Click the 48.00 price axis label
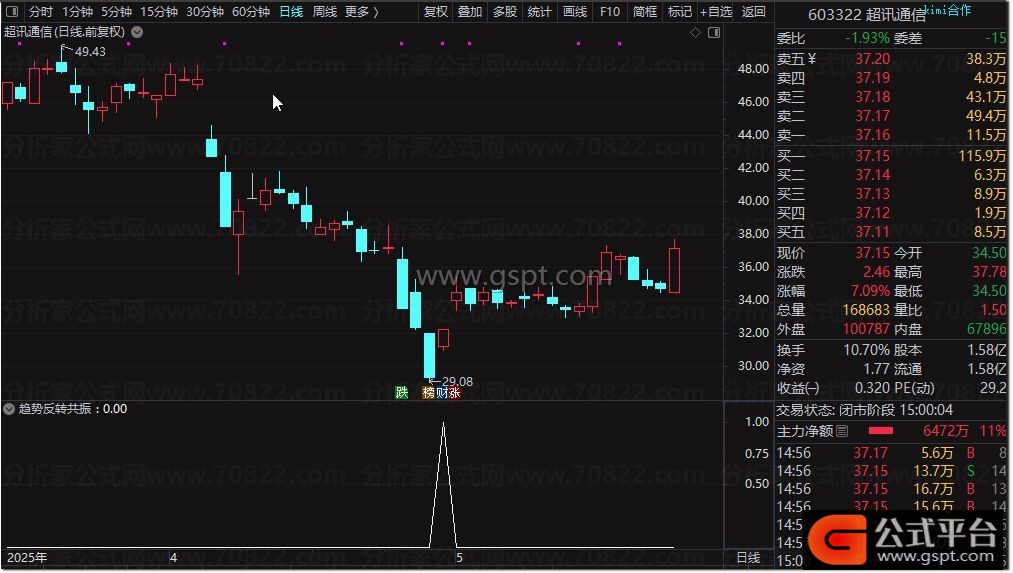The width and height of the screenshot is (1013, 573). (x=753, y=68)
